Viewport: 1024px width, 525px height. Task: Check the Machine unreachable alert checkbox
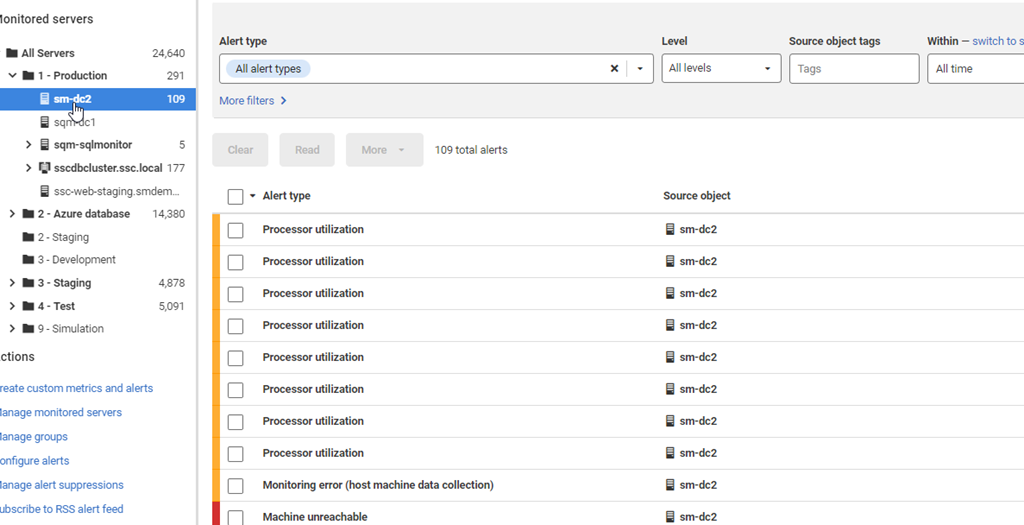pyautogui.click(x=236, y=517)
